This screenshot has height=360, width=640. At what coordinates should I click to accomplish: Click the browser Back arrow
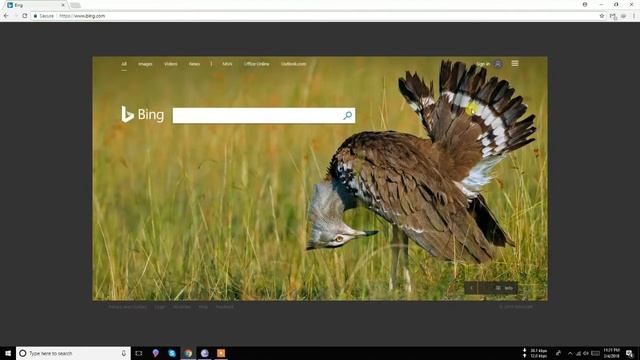tap(6, 16)
